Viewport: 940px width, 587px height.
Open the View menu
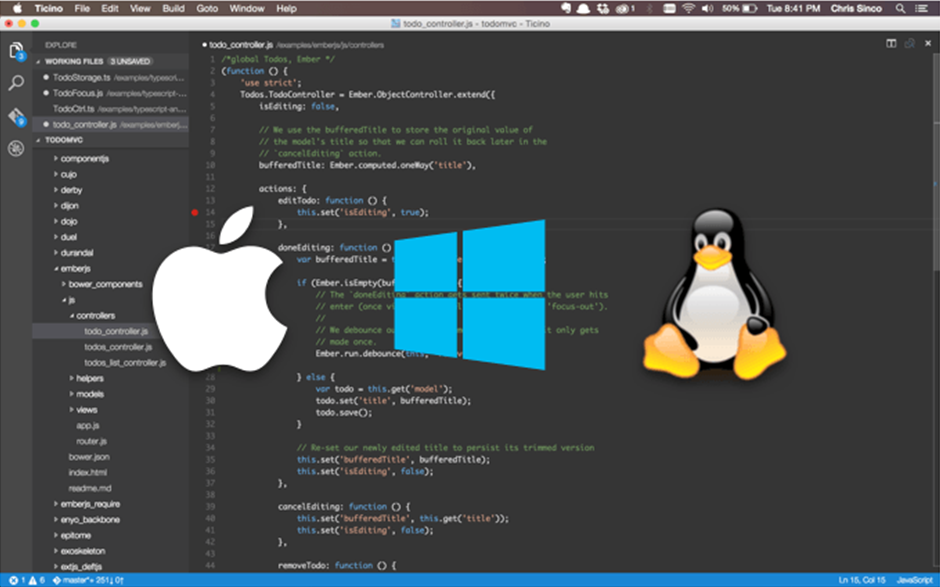tap(140, 8)
